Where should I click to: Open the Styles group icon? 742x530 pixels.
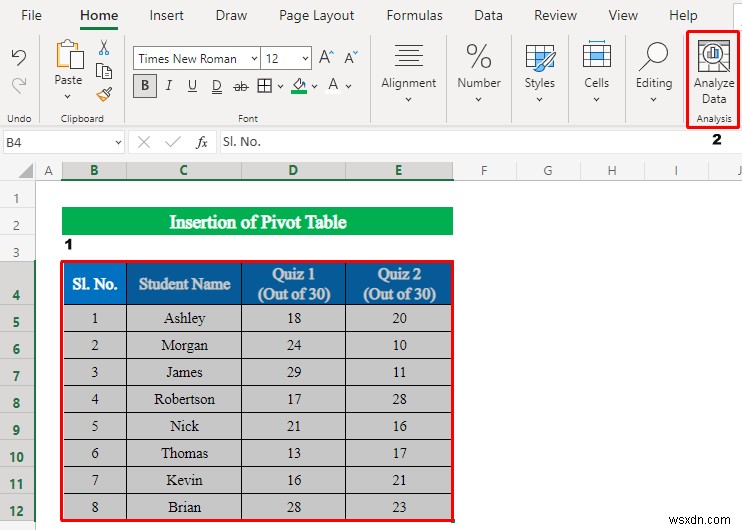pyautogui.click(x=539, y=58)
